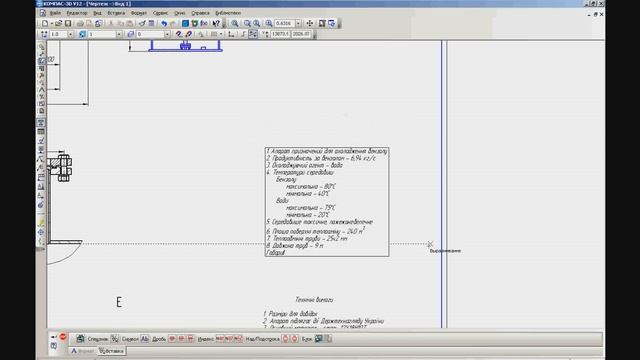640x360 pixels.
Task: Open the Вид menu
Action: [x=97, y=13]
